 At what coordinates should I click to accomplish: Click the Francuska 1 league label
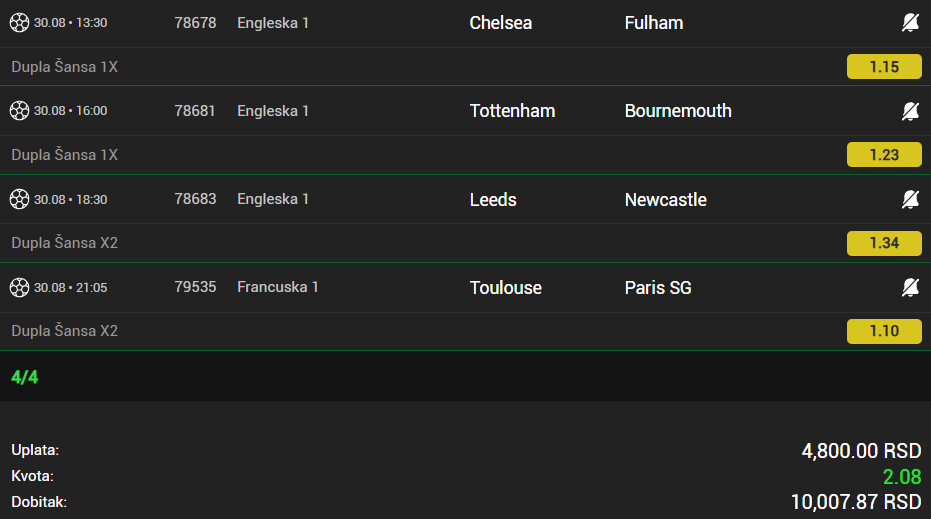coord(277,287)
